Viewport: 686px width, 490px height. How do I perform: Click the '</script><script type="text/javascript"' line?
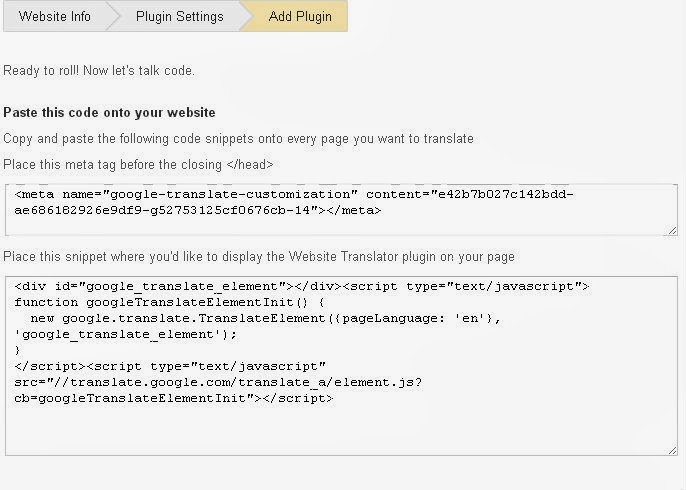[170, 366]
